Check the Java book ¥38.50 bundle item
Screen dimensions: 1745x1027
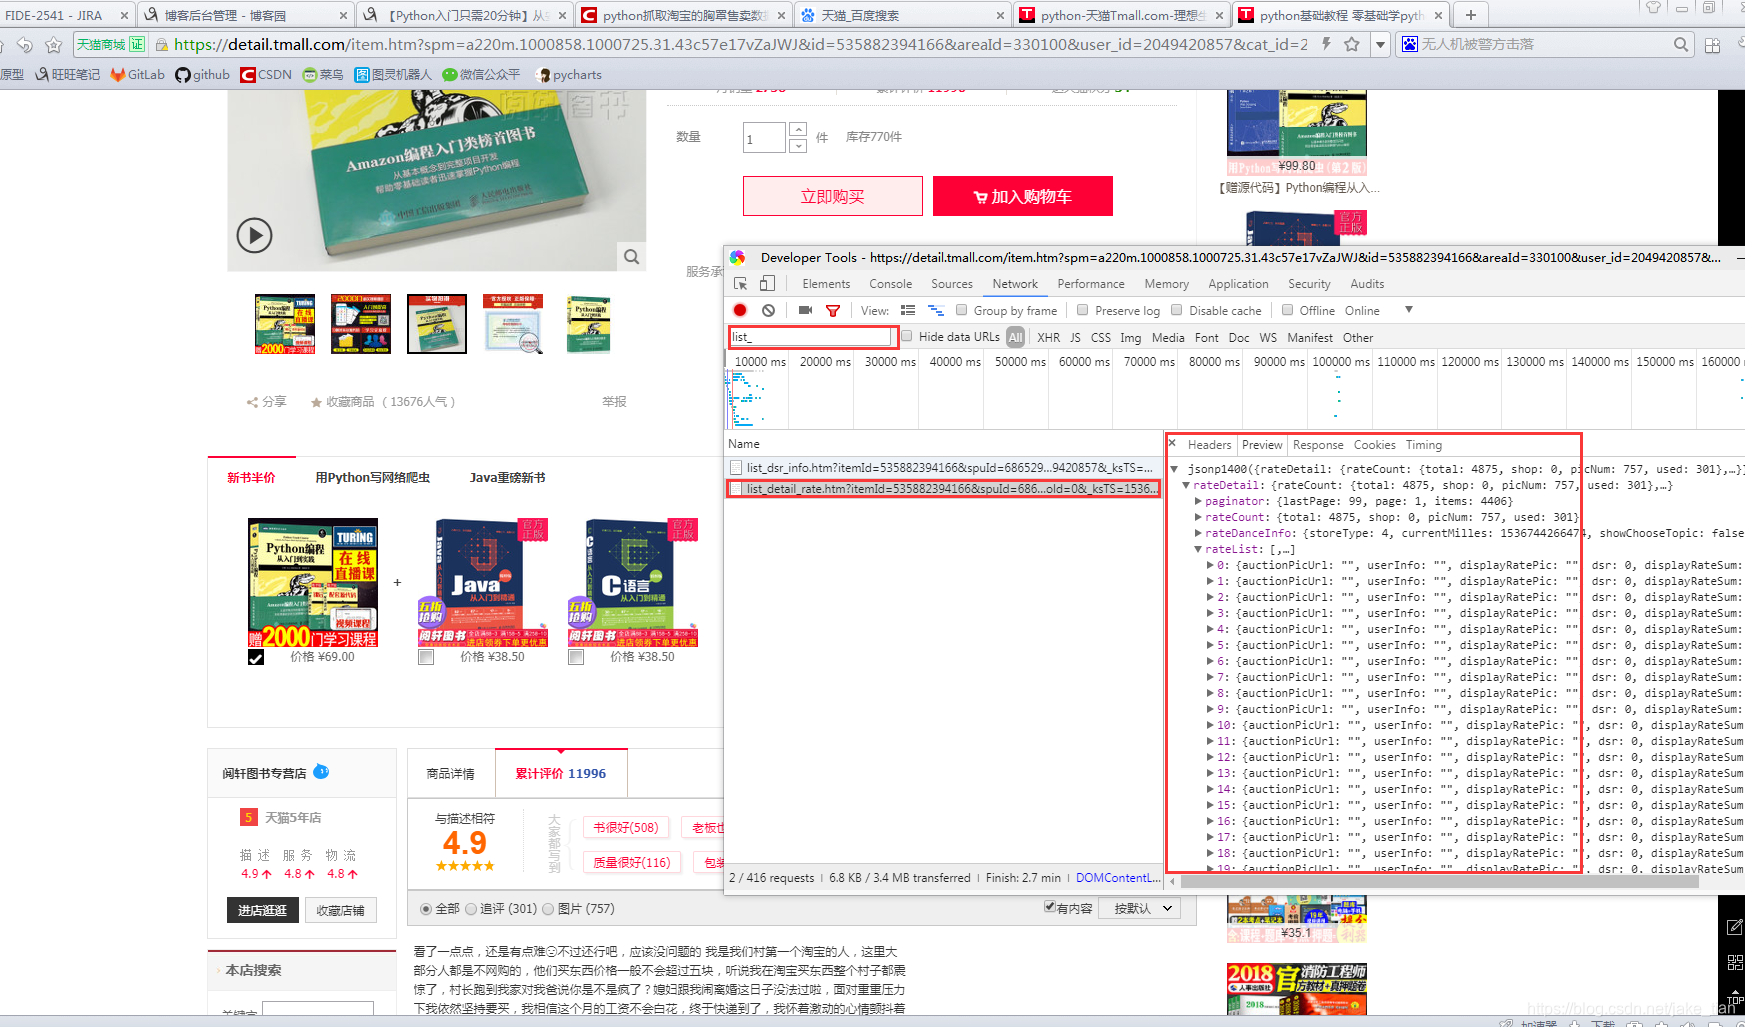point(426,657)
